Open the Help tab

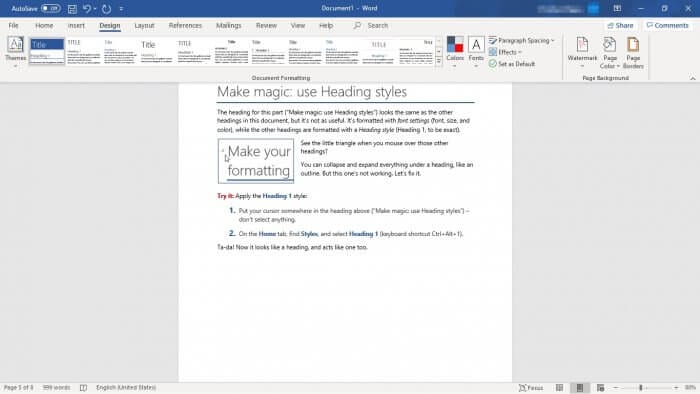point(326,25)
